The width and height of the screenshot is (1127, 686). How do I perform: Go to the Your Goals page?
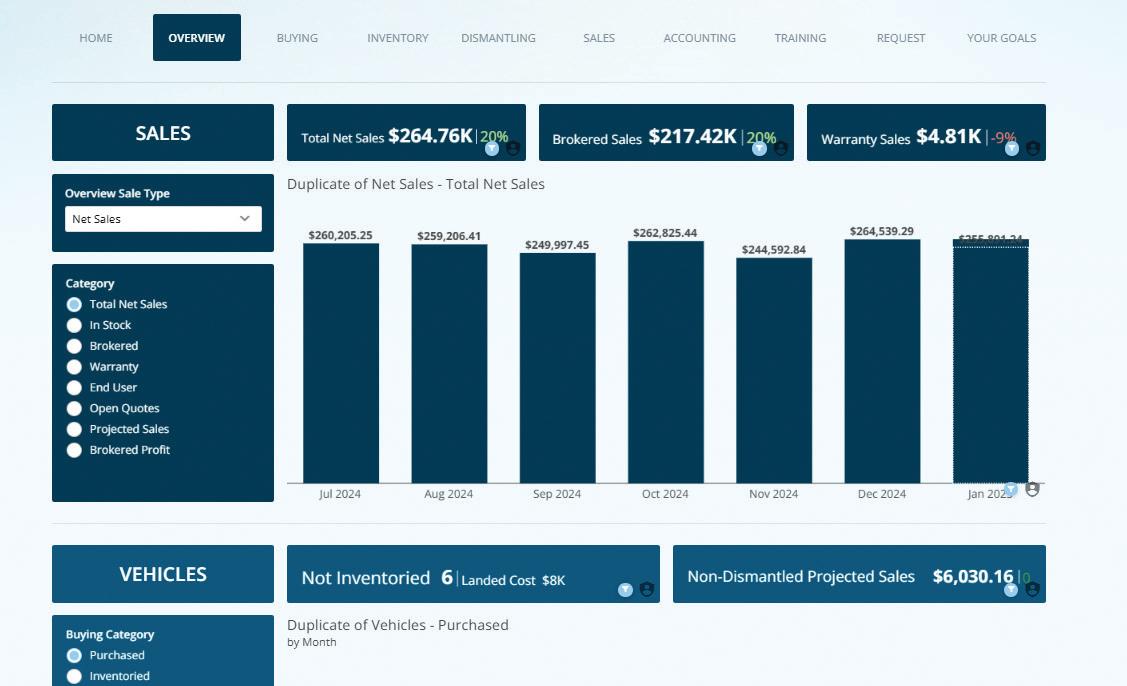[x=1001, y=37]
